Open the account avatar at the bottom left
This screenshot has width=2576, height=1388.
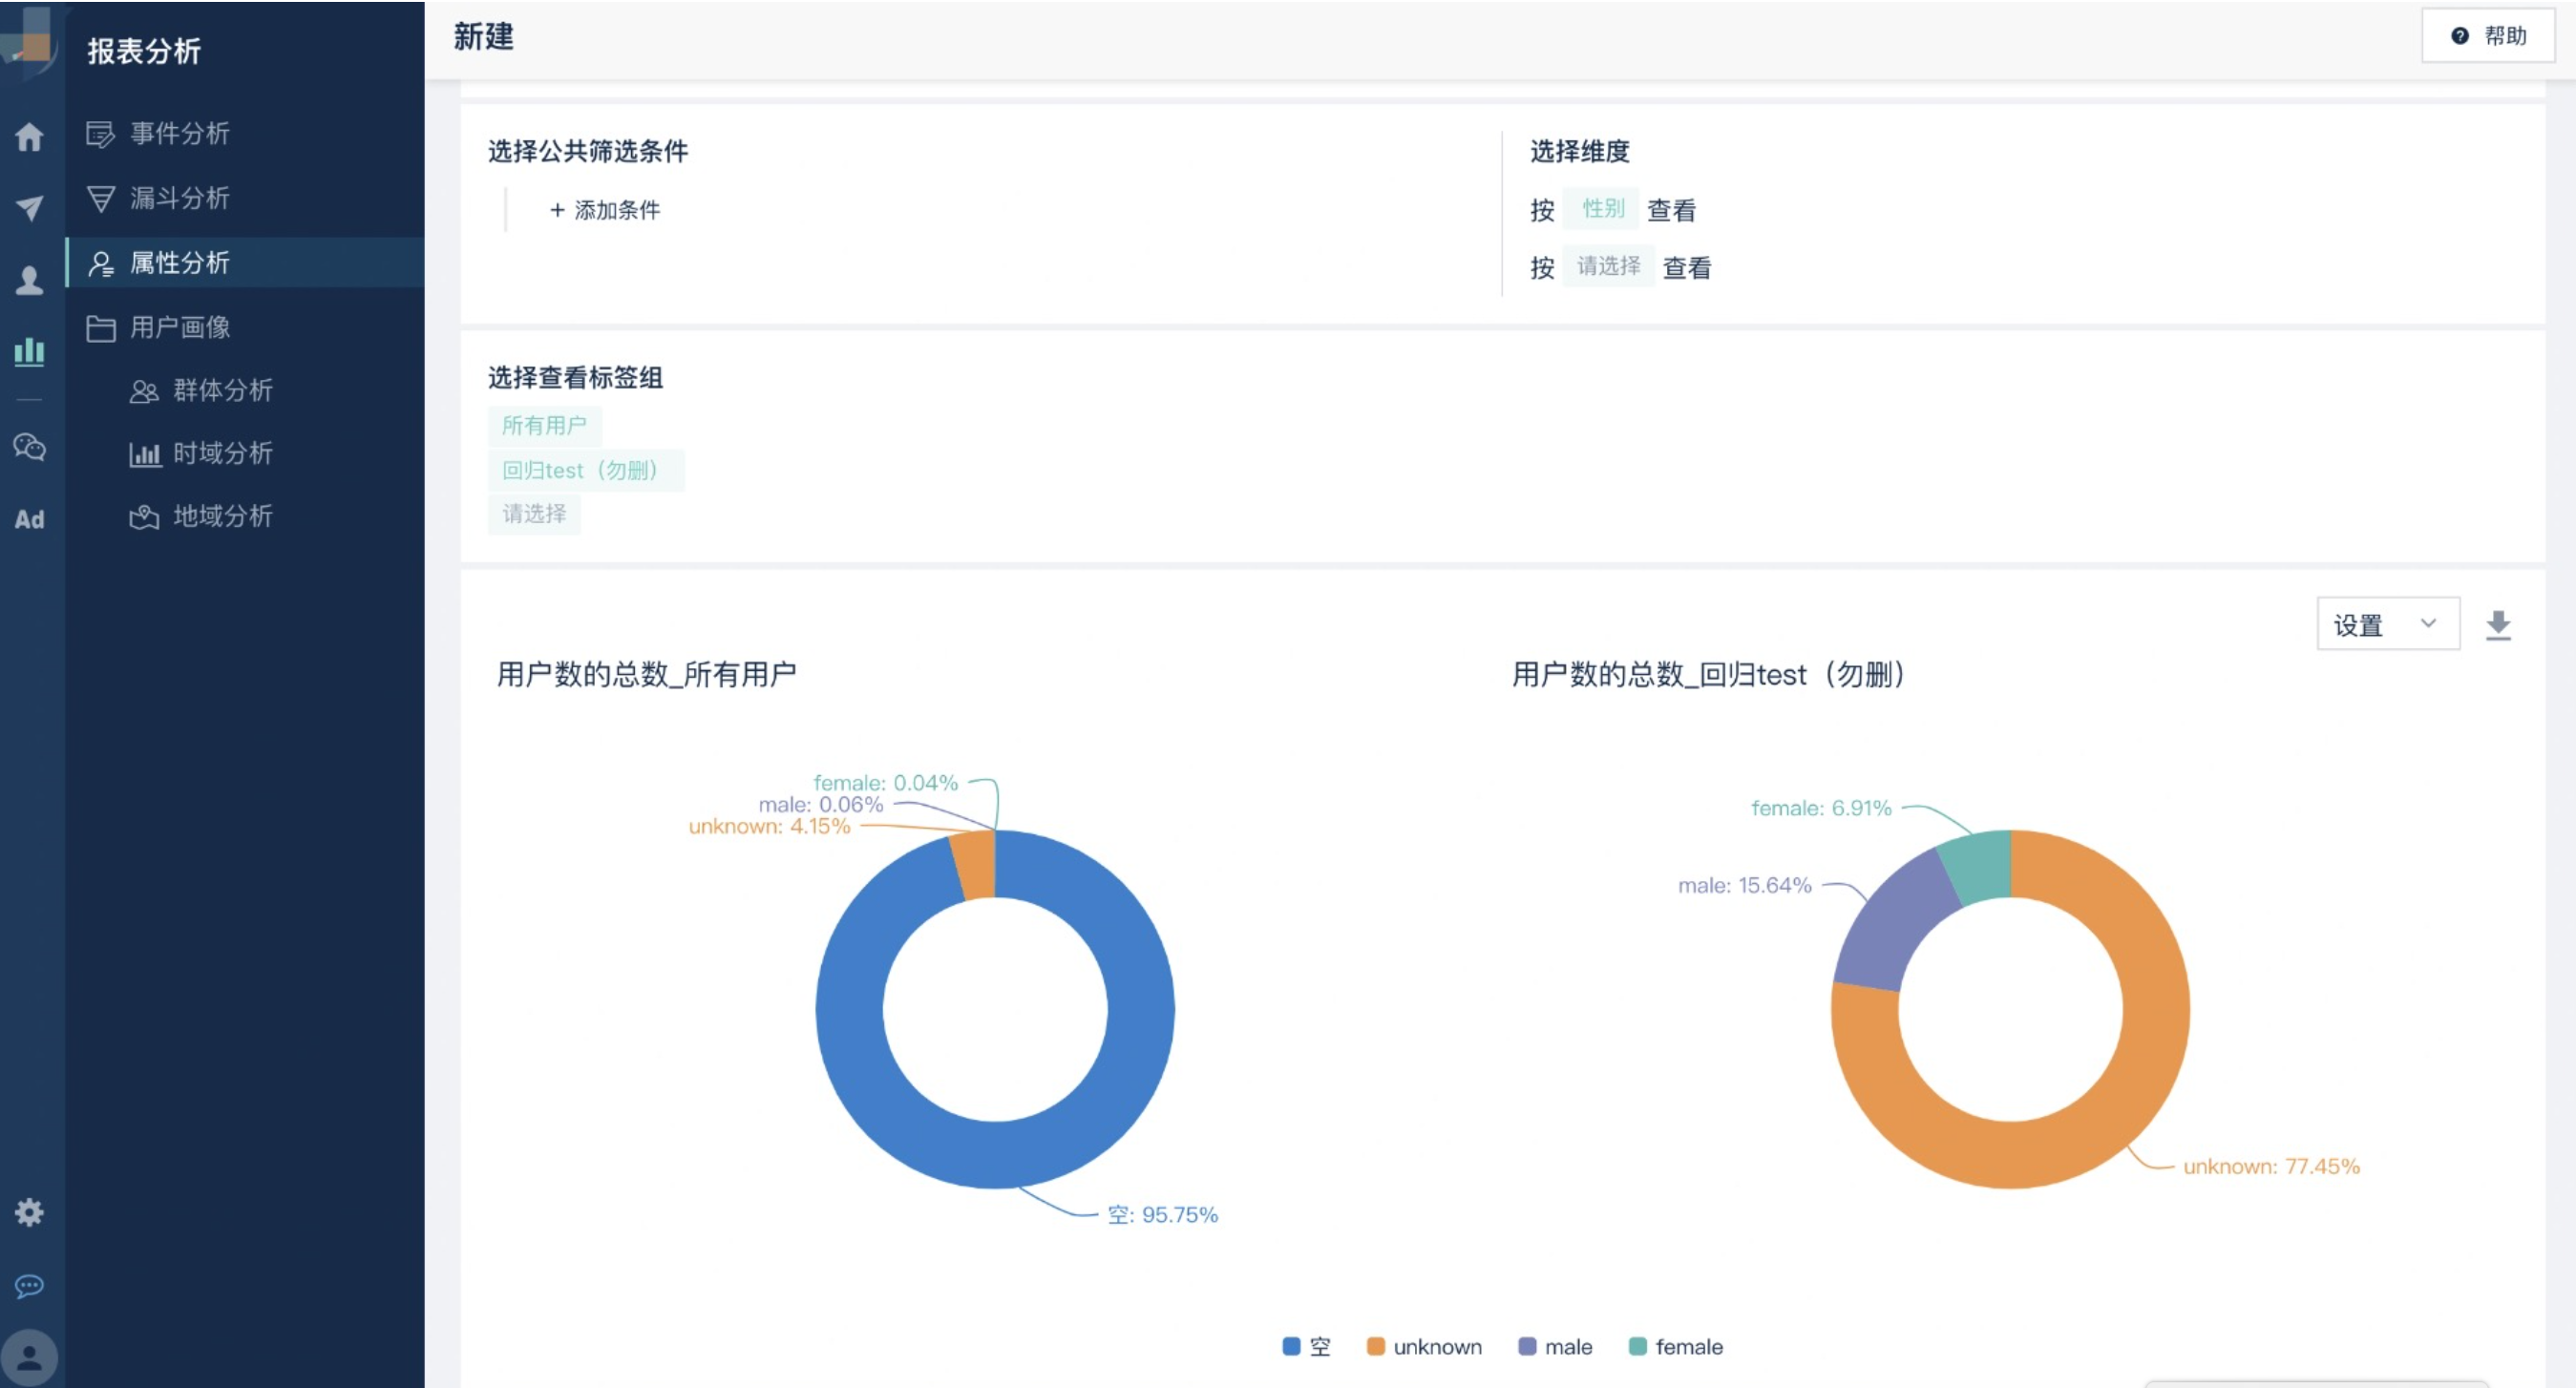tap(29, 1357)
